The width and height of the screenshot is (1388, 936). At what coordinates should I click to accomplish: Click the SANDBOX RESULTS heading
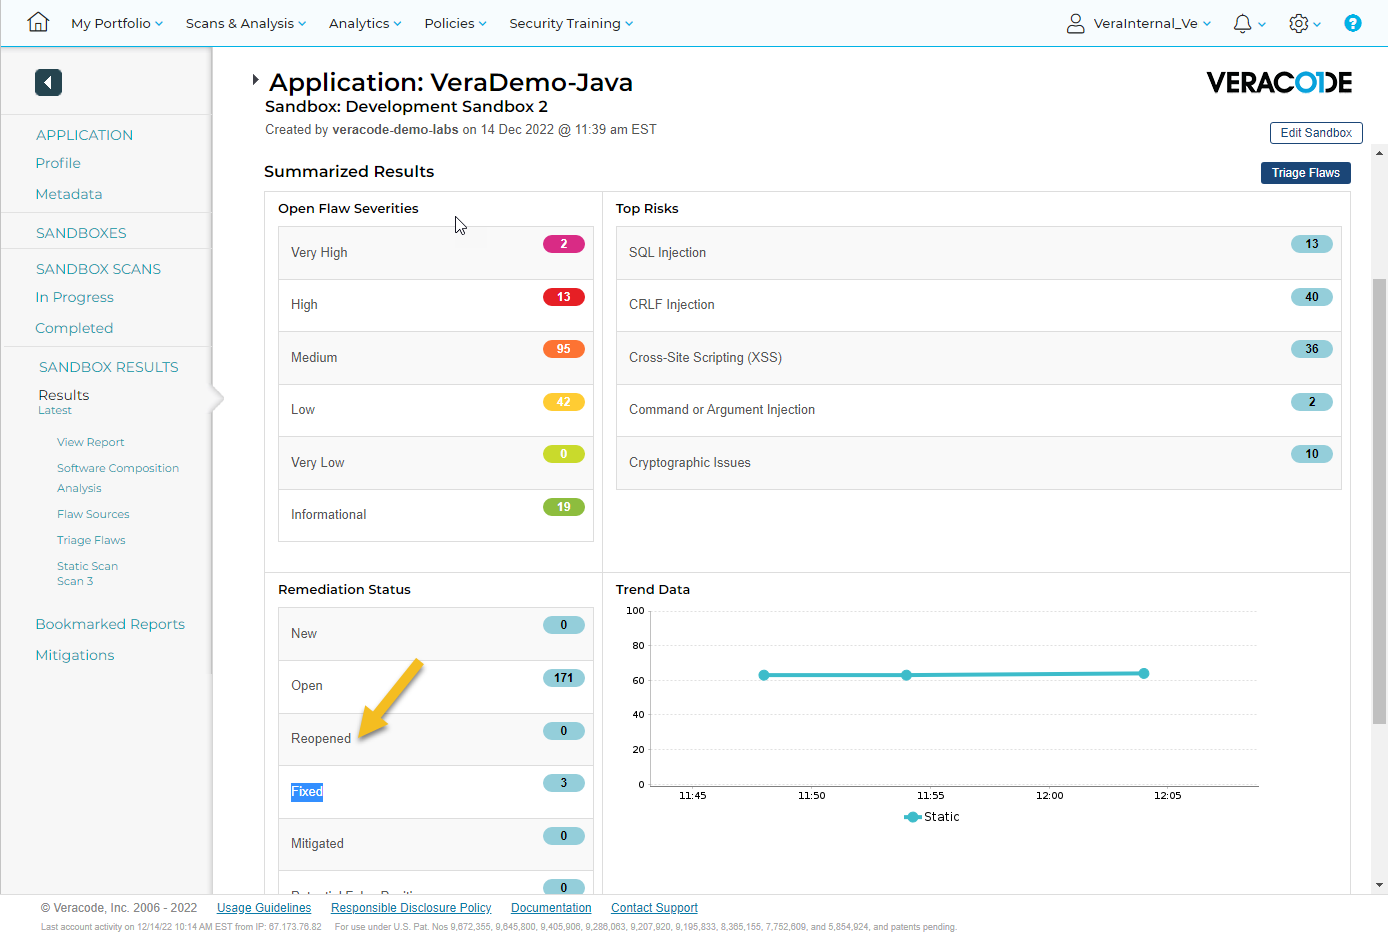pyautogui.click(x=108, y=367)
